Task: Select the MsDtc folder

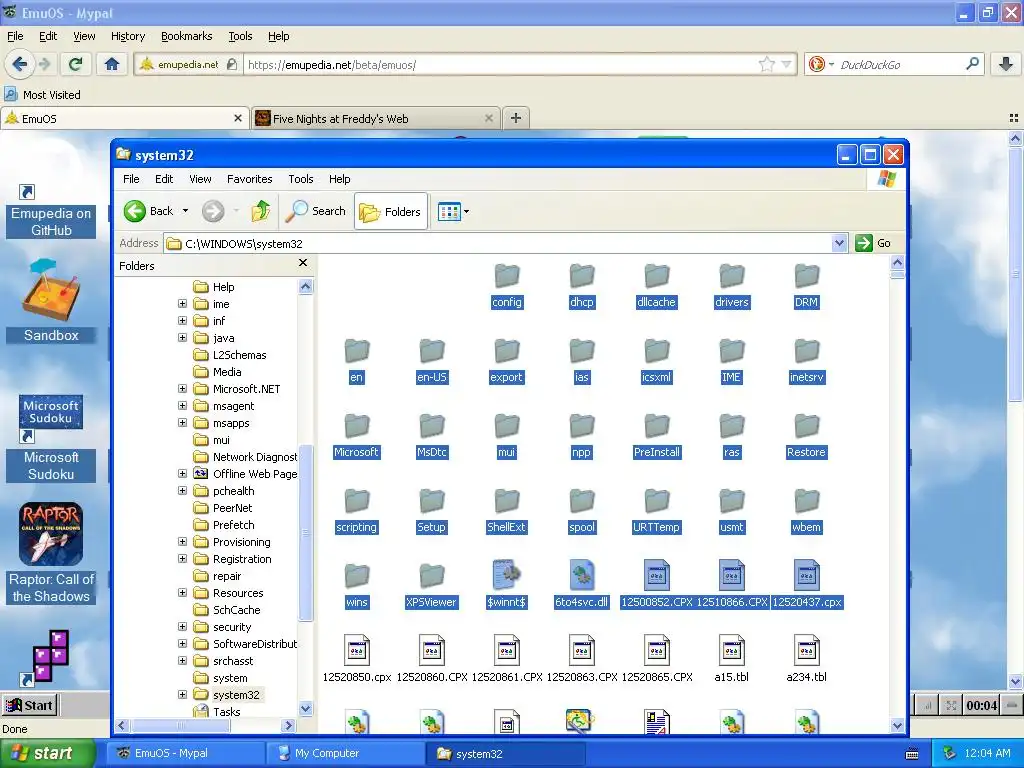Action: 432,436
